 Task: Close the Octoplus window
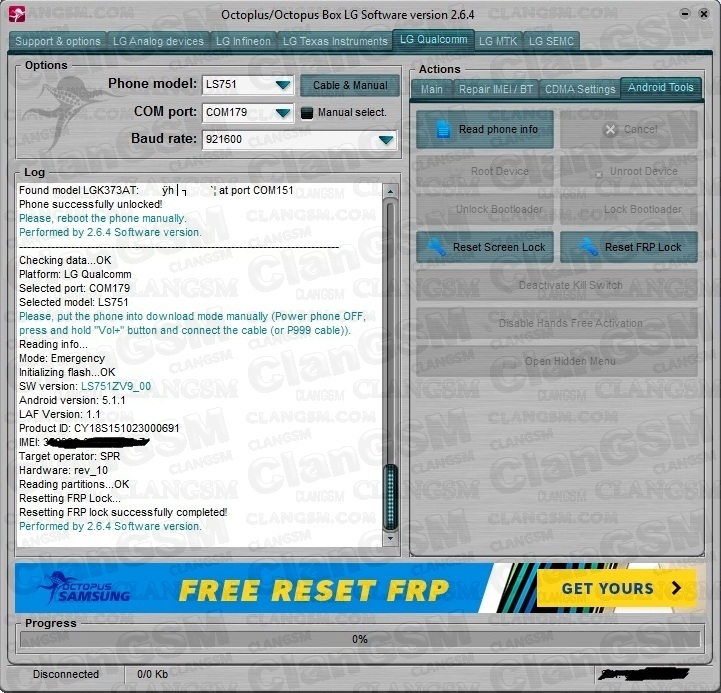[704, 14]
